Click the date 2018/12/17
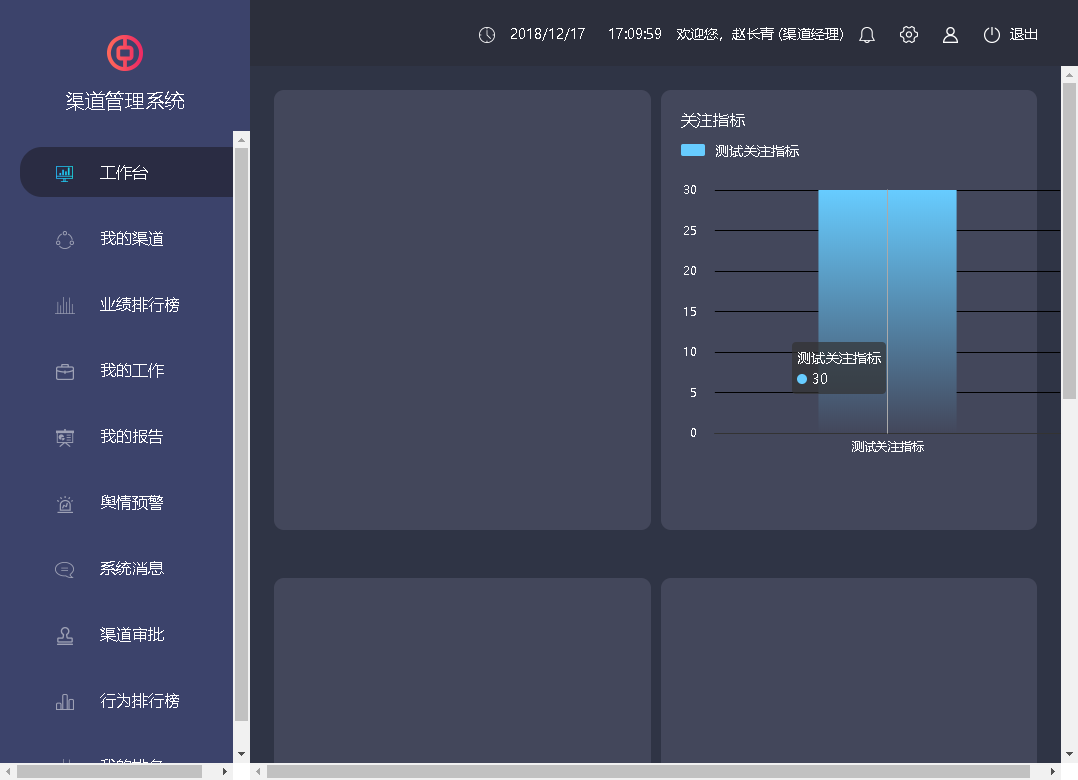Screen dimensions: 1078x780 (x=547, y=34)
